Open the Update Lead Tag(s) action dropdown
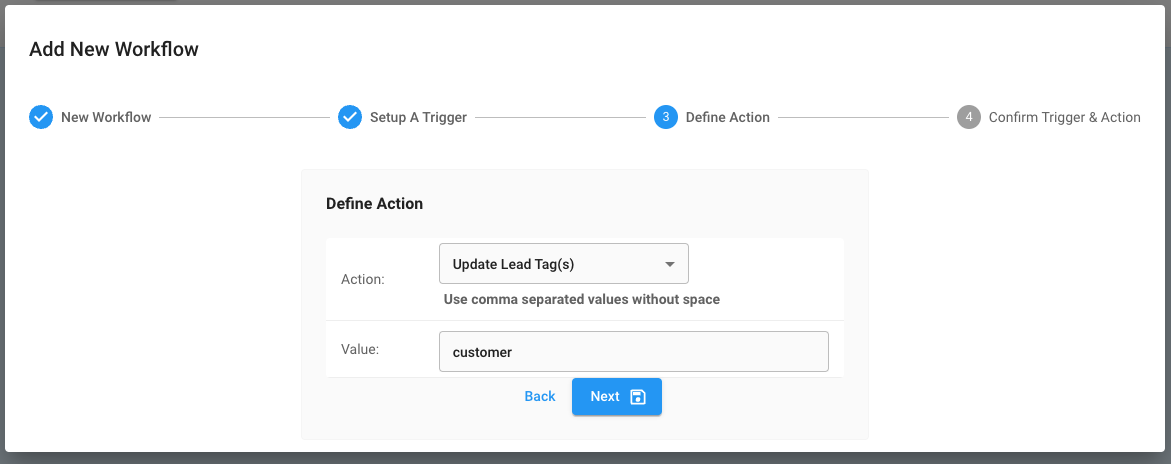 [x=563, y=264]
